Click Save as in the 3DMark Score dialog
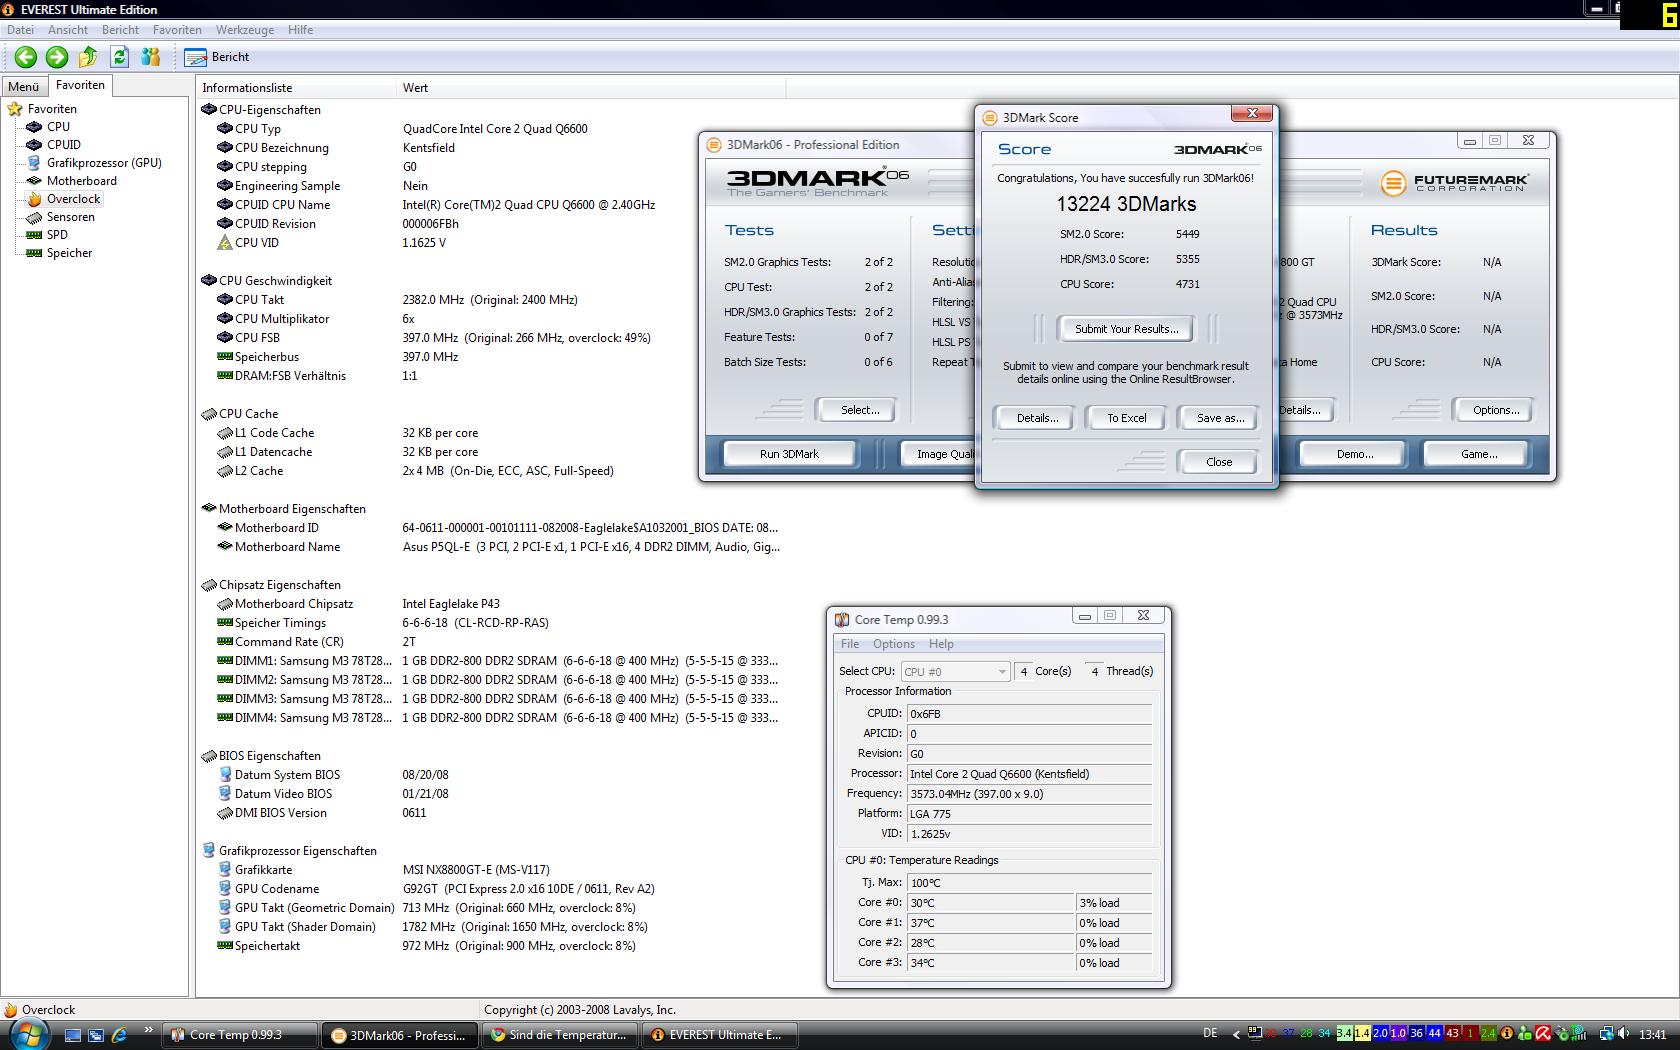 1220,418
